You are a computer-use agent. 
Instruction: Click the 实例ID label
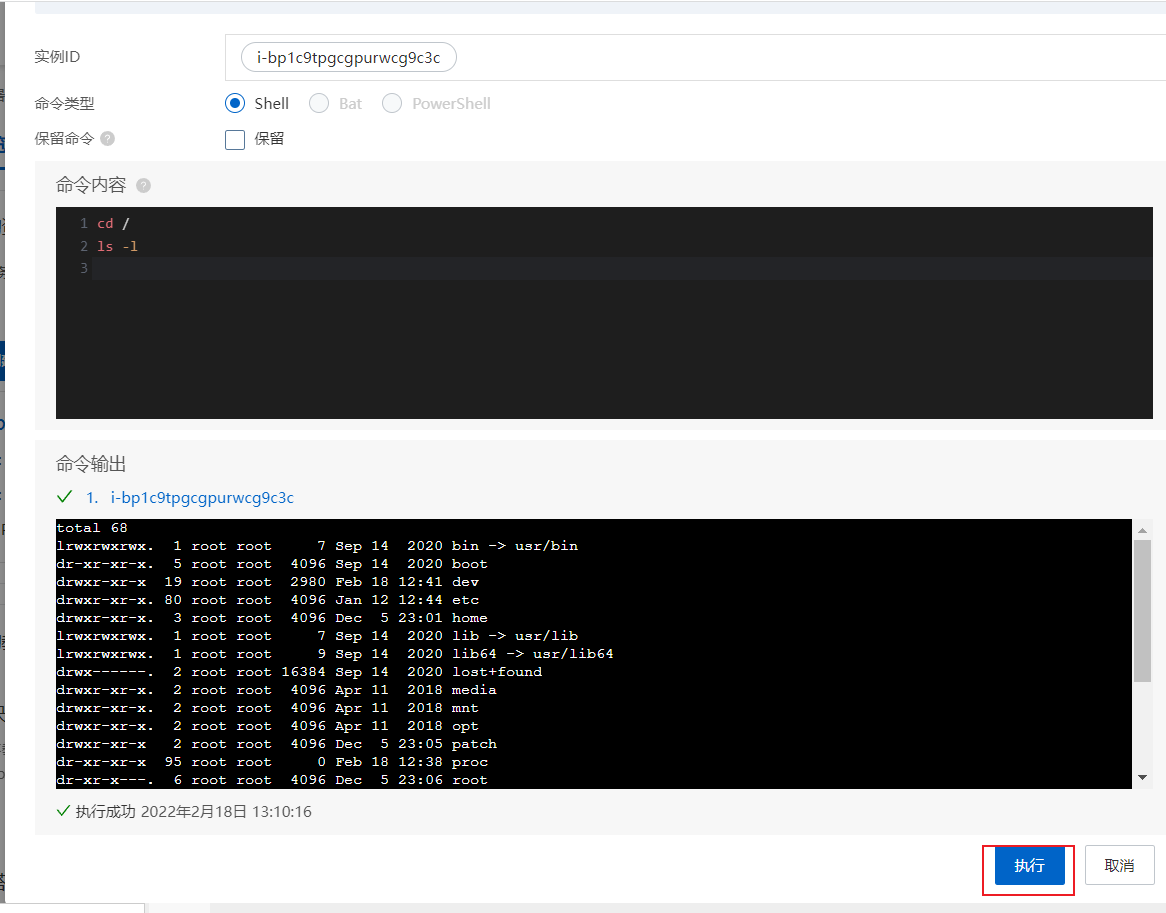(x=57, y=57)
